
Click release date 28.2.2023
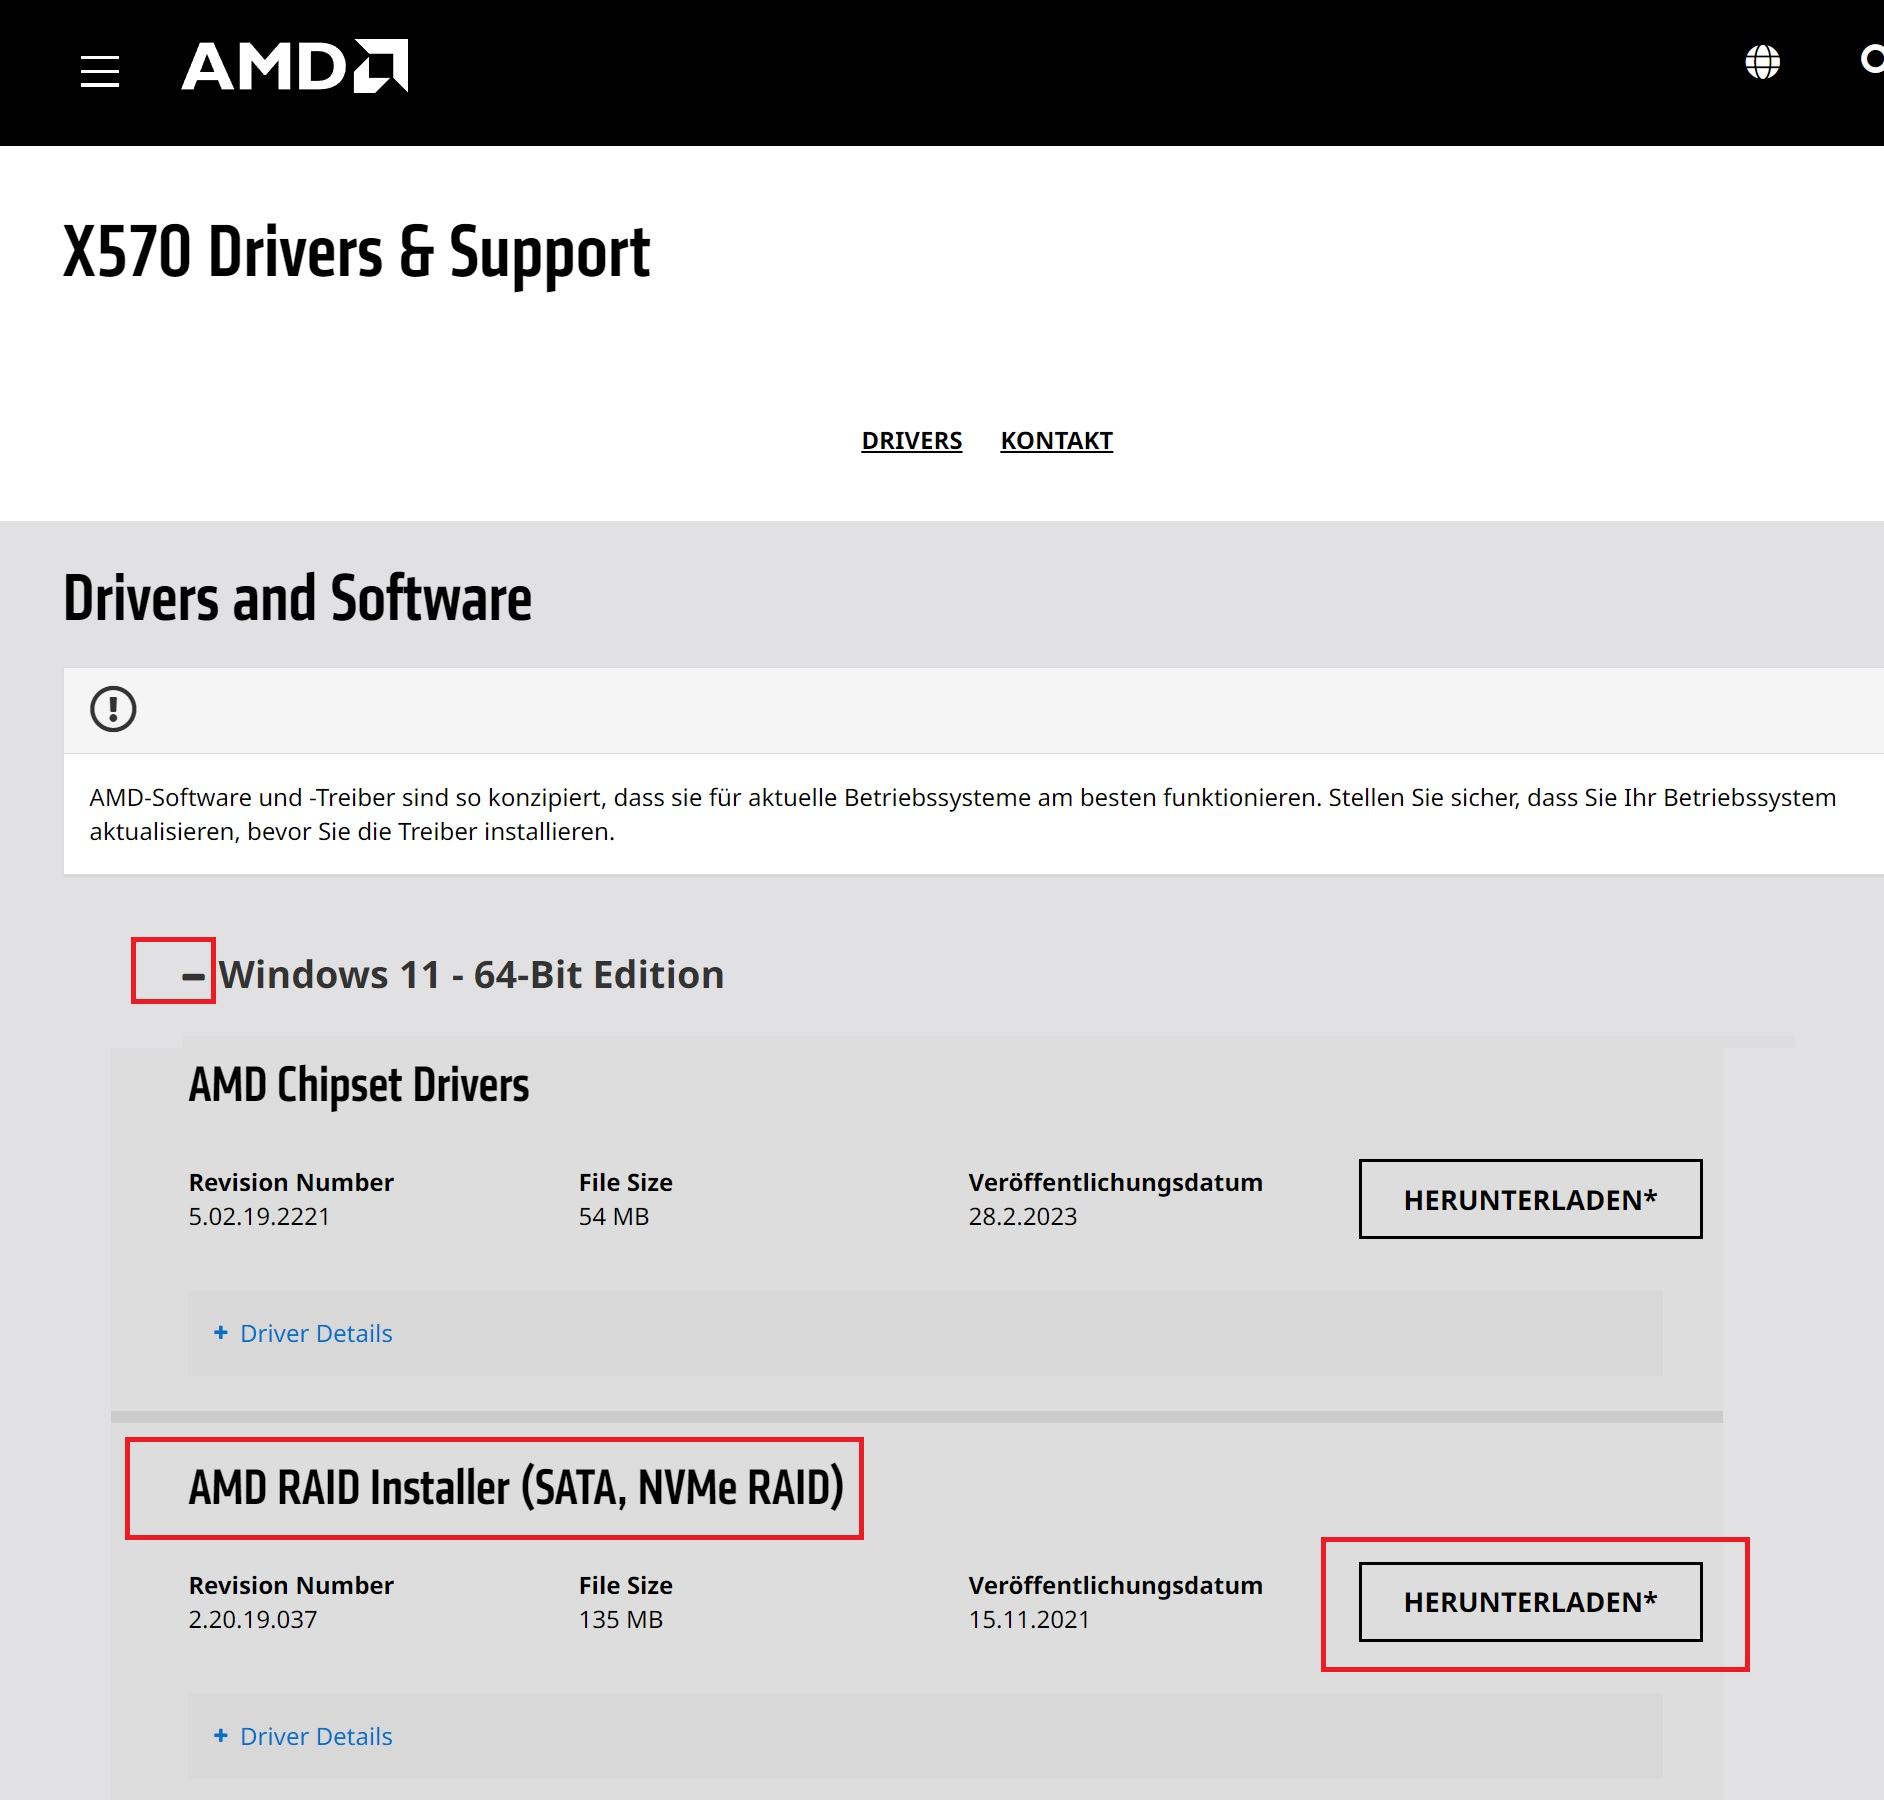[x=1023, y=1216]
